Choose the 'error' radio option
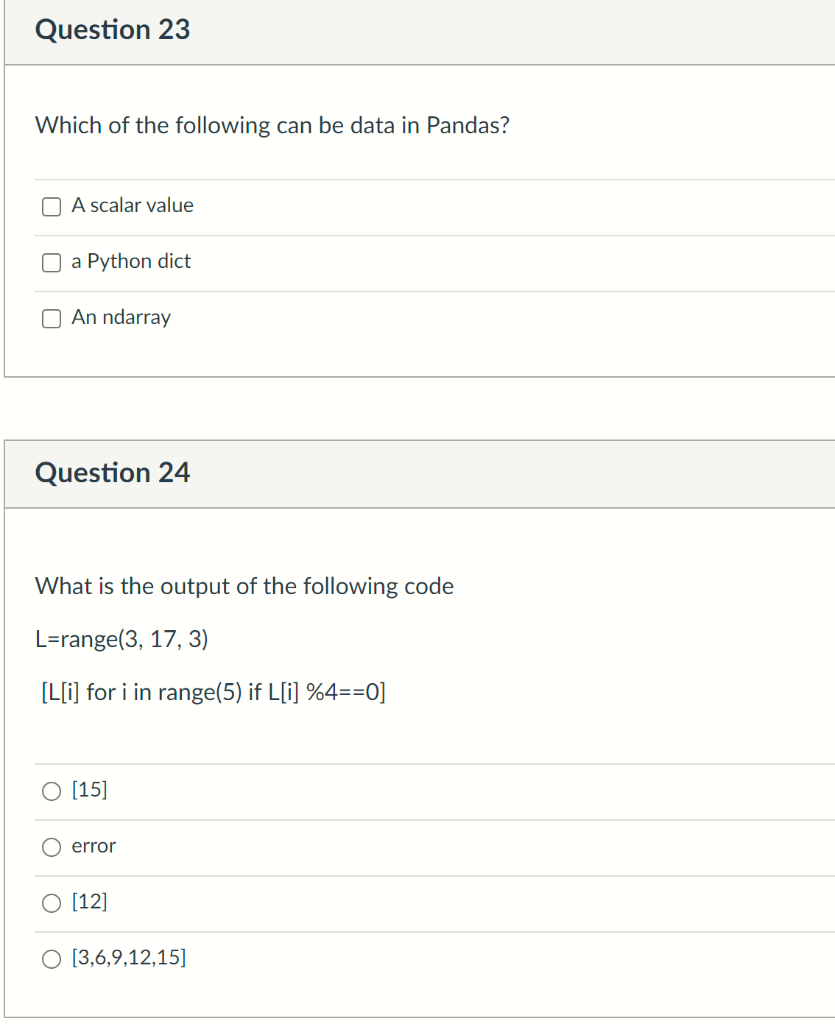The image size is (835, 1024). [x=52, y=847]
